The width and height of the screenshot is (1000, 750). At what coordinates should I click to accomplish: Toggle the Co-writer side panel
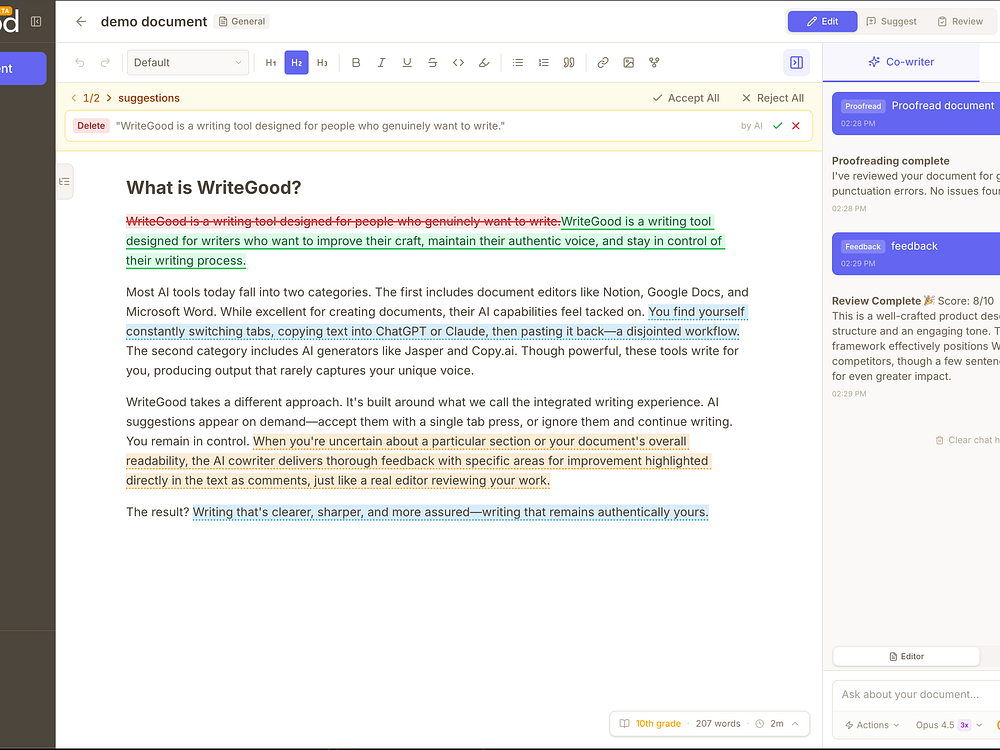click(x=797, y=62)
